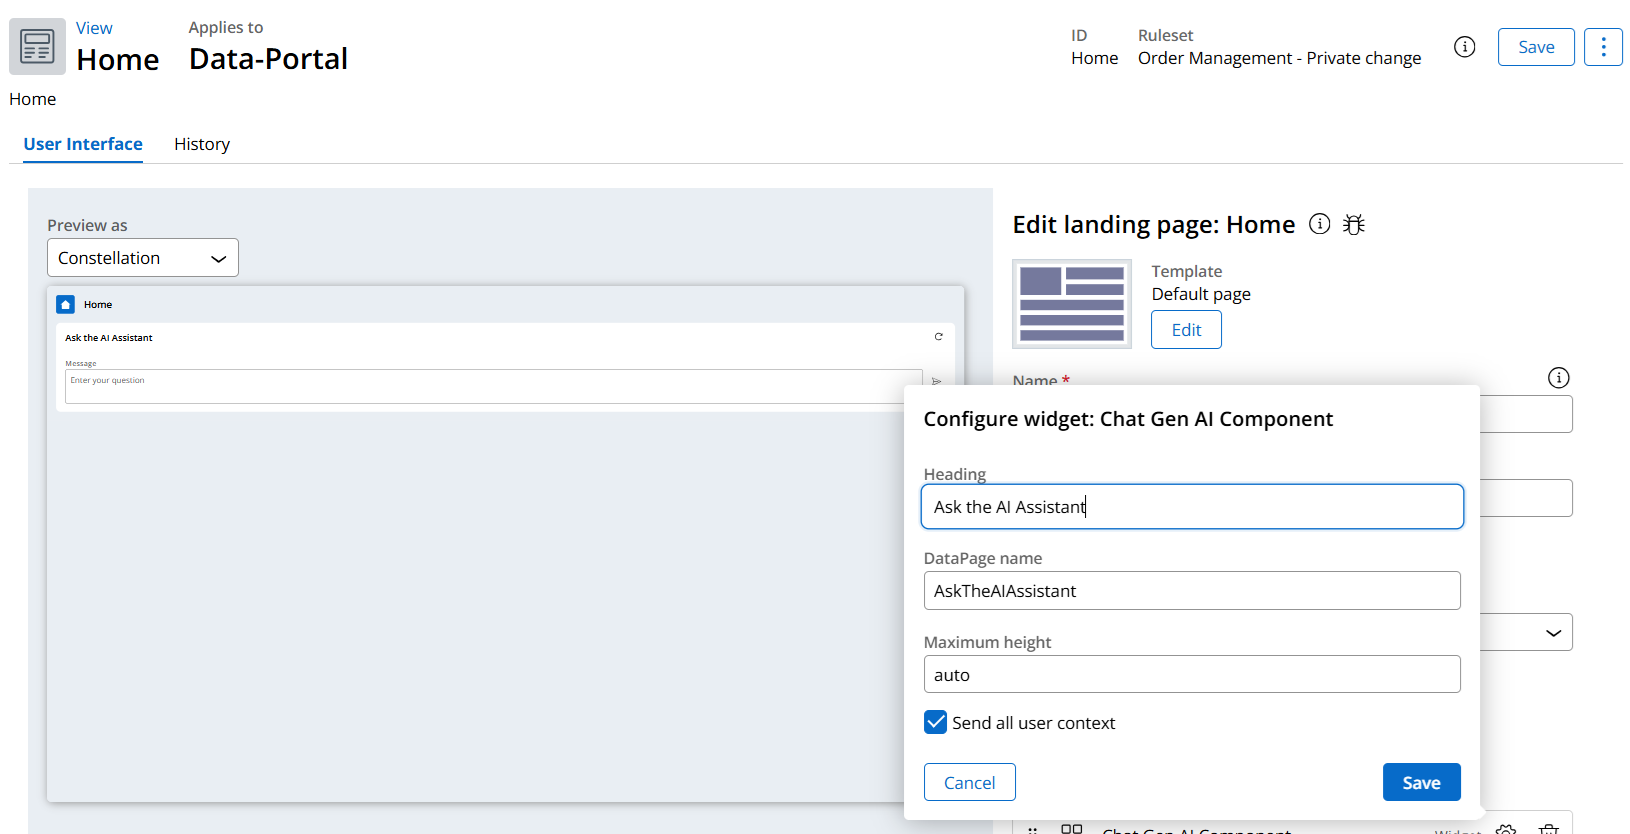
Task: Toggle Send all user context checkbox
Action: [935, 722]
